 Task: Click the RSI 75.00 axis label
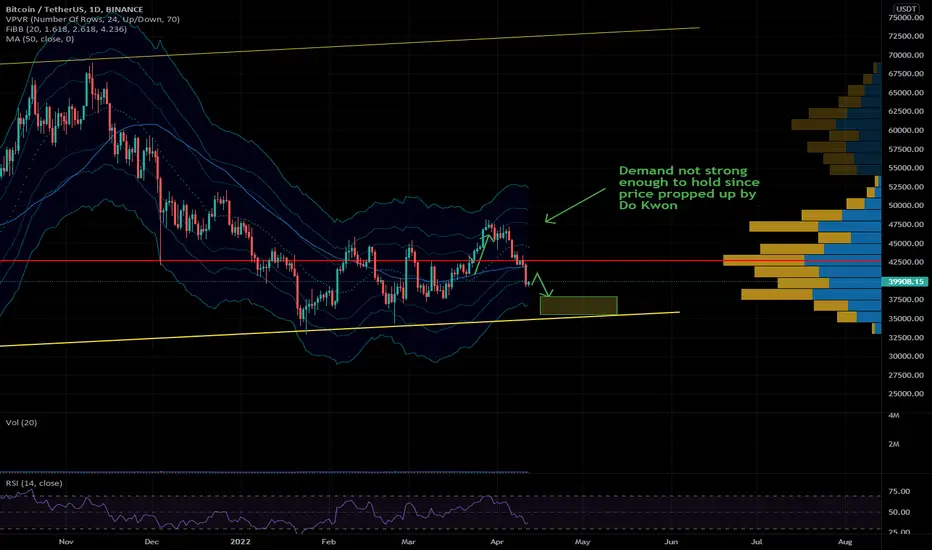[x=899, y=491]
